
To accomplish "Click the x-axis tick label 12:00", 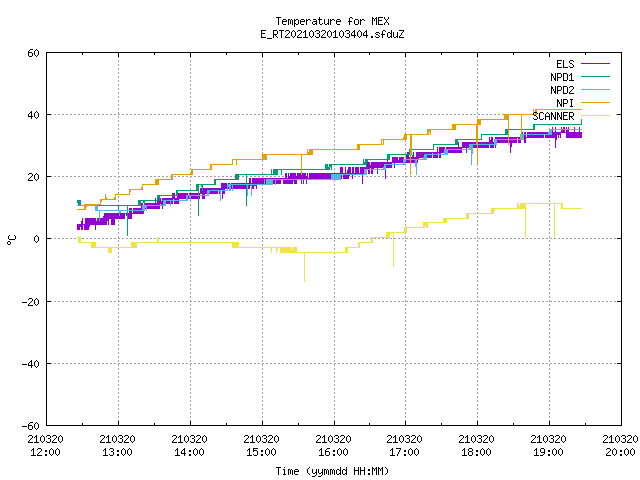I will click(45, 452).
